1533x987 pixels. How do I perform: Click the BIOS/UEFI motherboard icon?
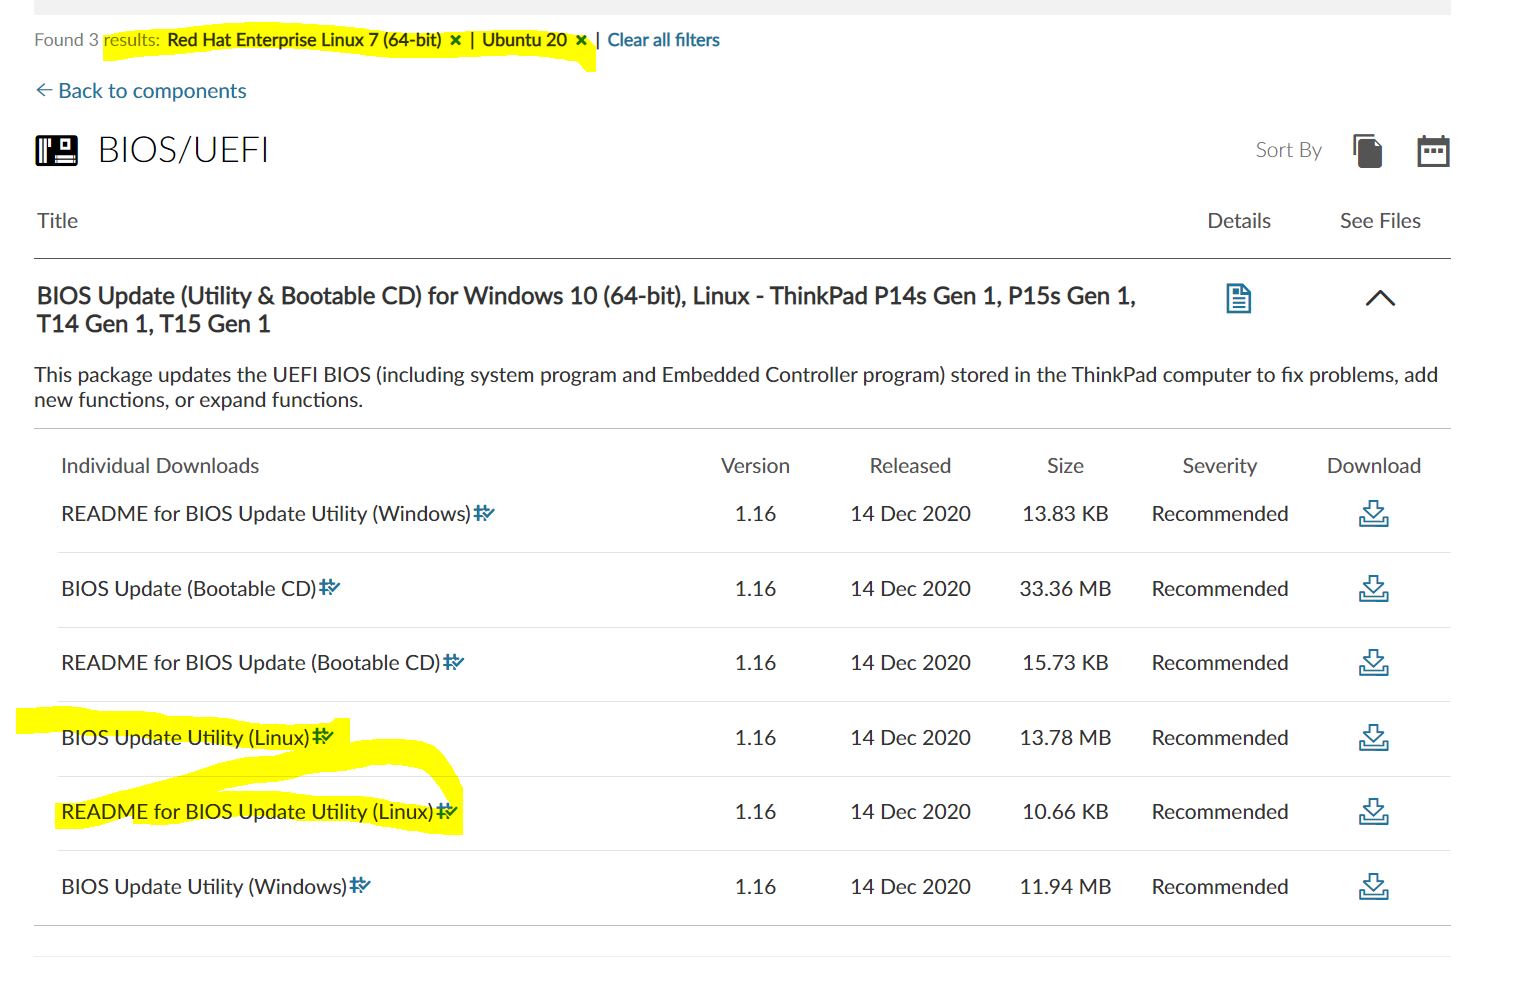(57, 151)
